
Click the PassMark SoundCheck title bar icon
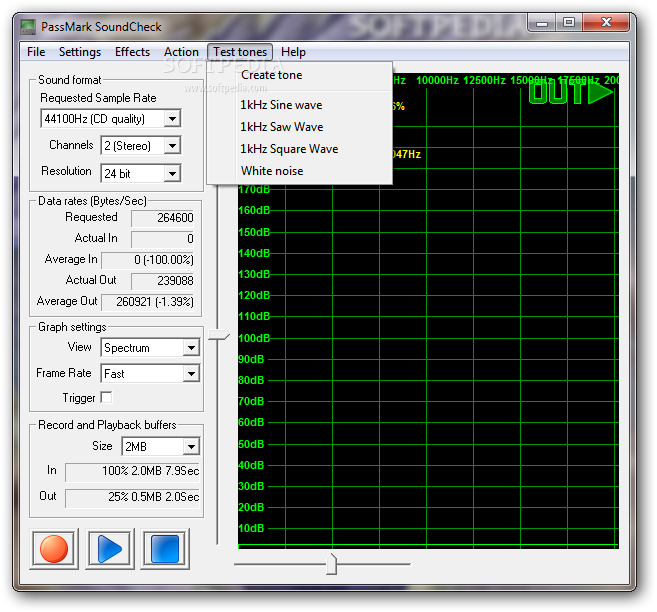(28, 27)
